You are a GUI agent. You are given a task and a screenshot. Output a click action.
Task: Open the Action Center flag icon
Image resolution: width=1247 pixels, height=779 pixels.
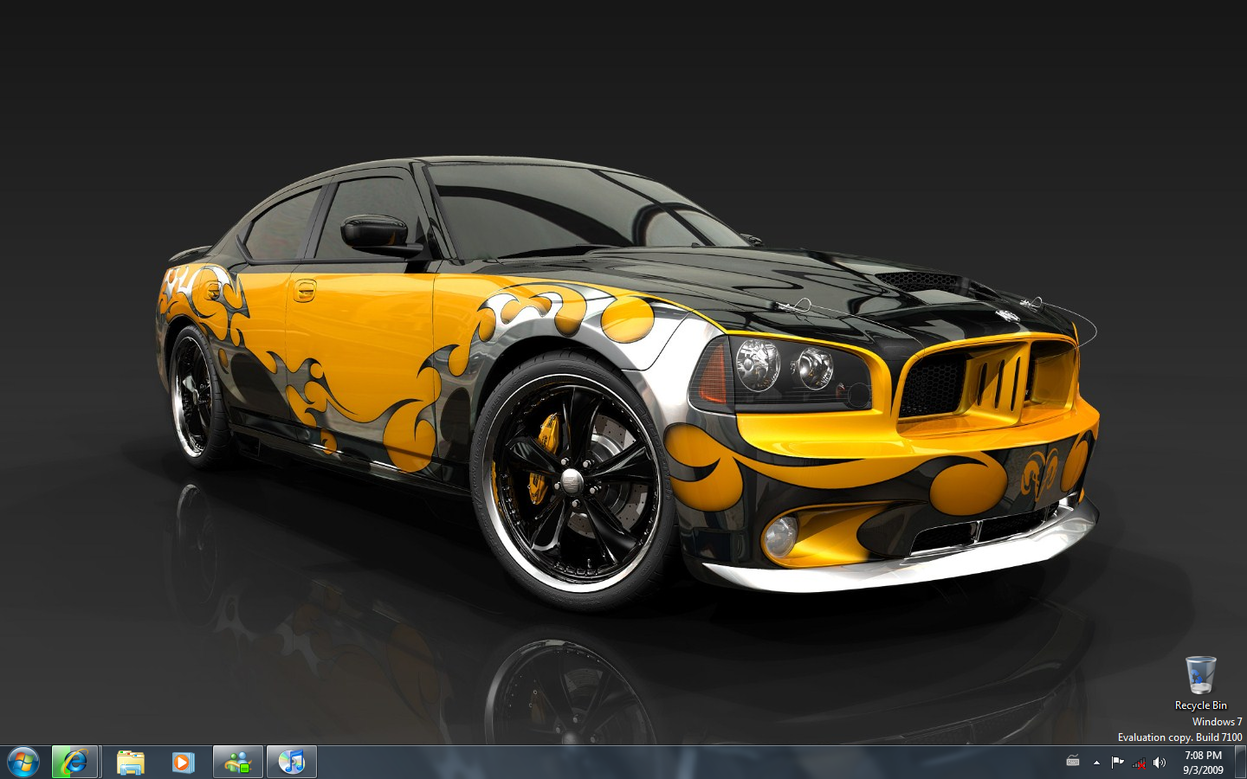coord(1117,762)
